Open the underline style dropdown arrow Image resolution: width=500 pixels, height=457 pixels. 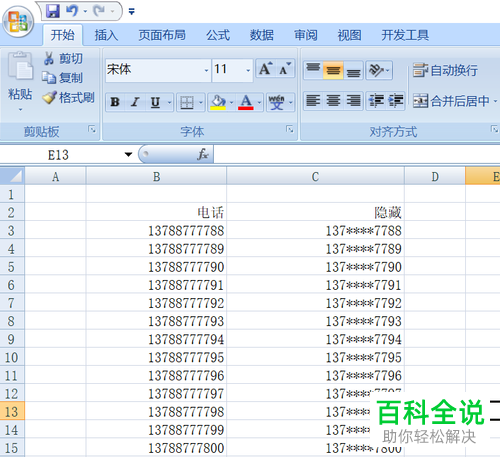tap(169, 102)
